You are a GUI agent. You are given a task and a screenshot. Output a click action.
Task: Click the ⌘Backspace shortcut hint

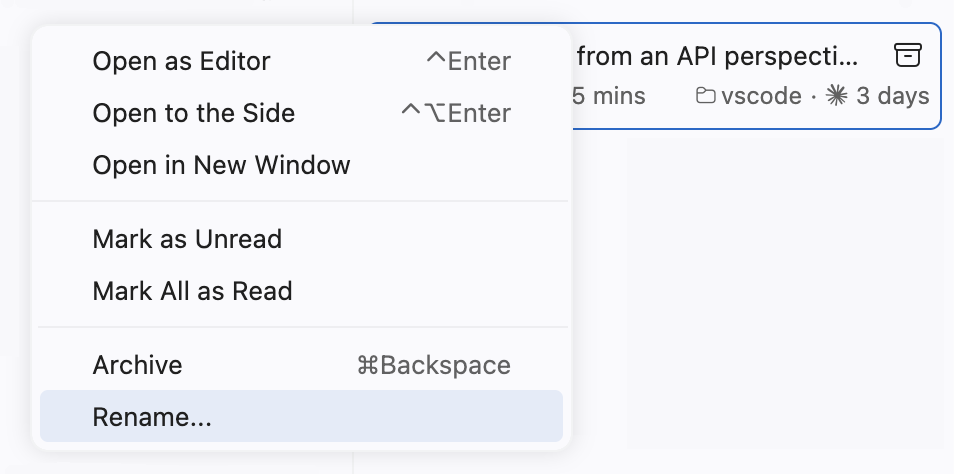[x=433, y=365]
